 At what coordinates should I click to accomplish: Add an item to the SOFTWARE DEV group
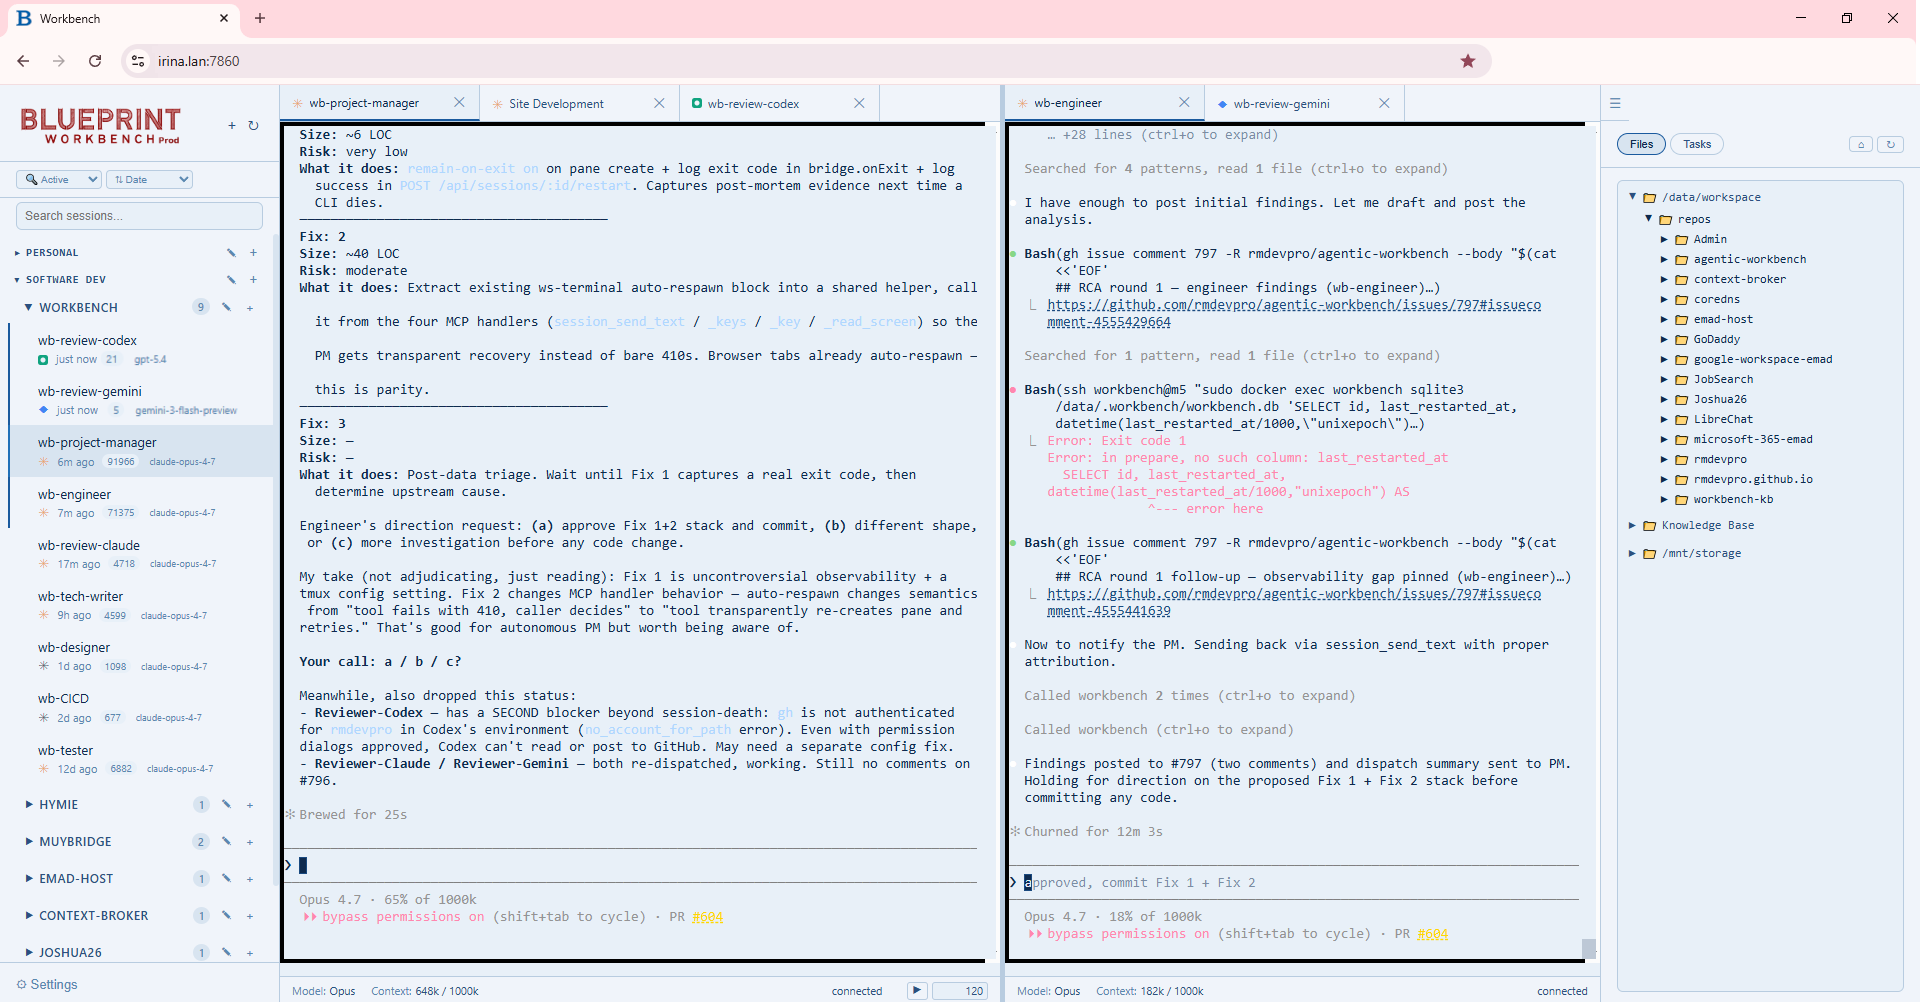[x=253, y=280]
